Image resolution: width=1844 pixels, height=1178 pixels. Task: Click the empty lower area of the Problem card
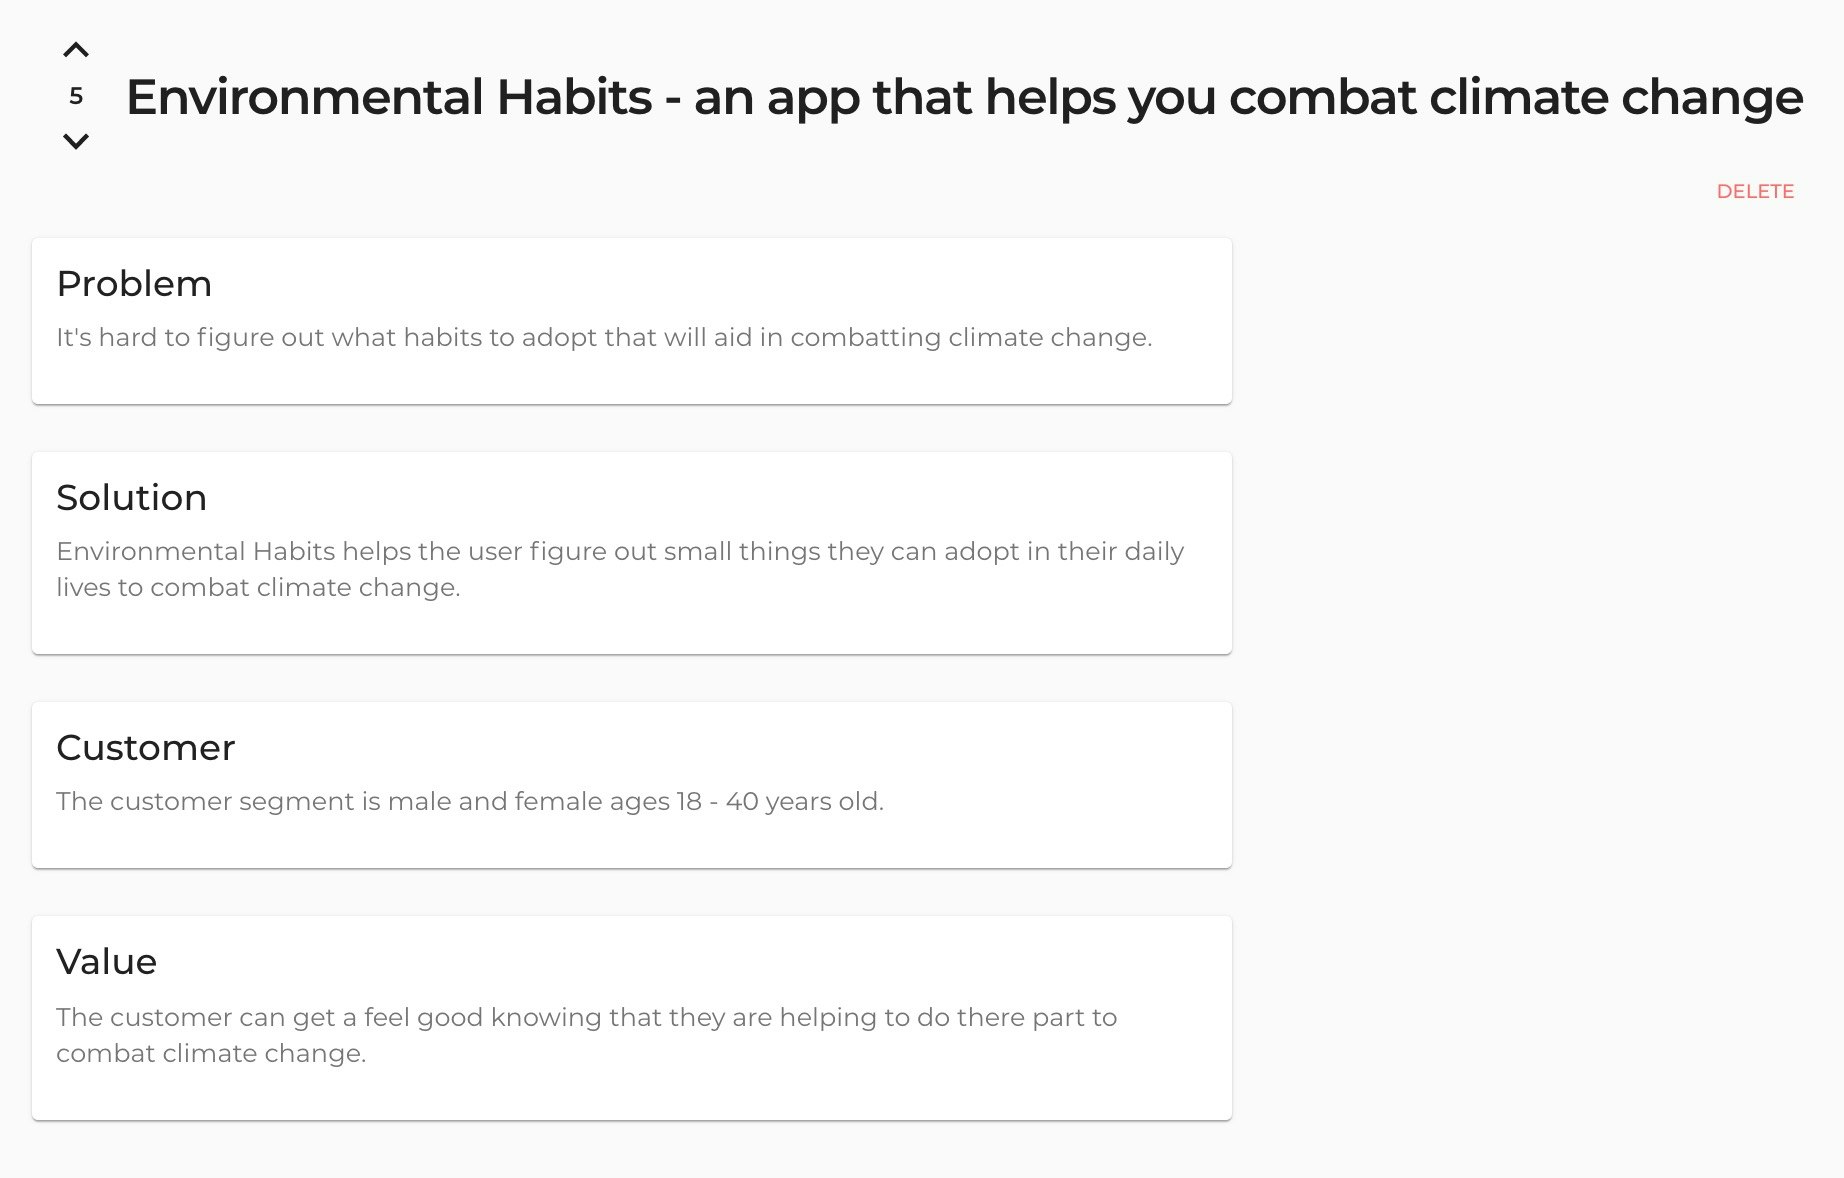click(632, 380)
